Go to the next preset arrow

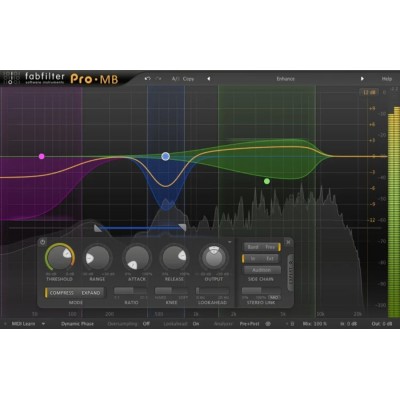(362, 79)
